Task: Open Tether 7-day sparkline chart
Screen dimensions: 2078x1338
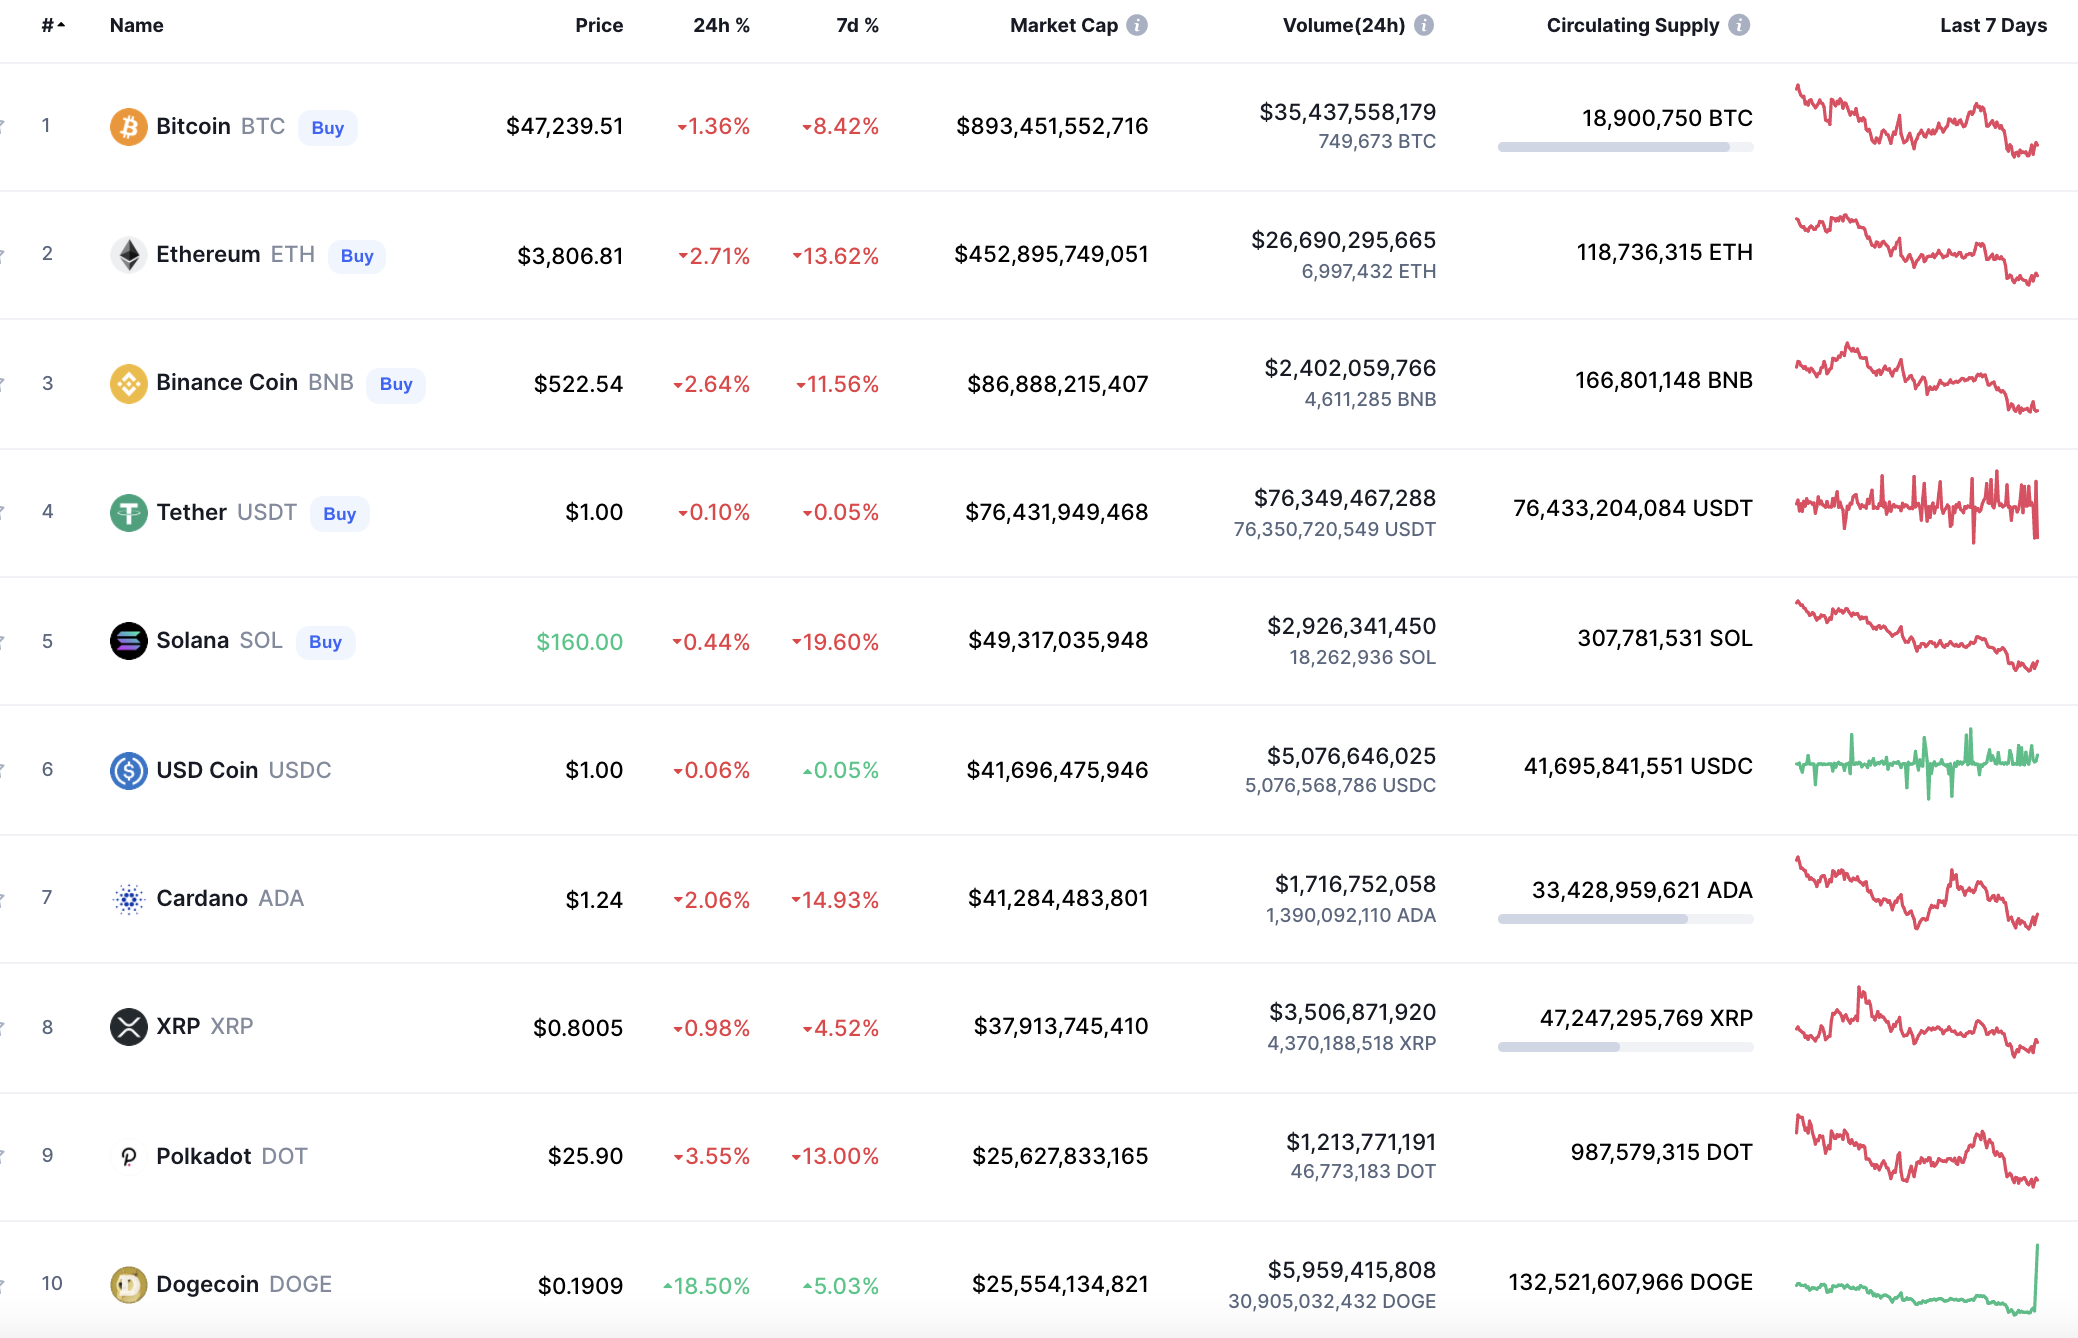Action: [1916, 507]
